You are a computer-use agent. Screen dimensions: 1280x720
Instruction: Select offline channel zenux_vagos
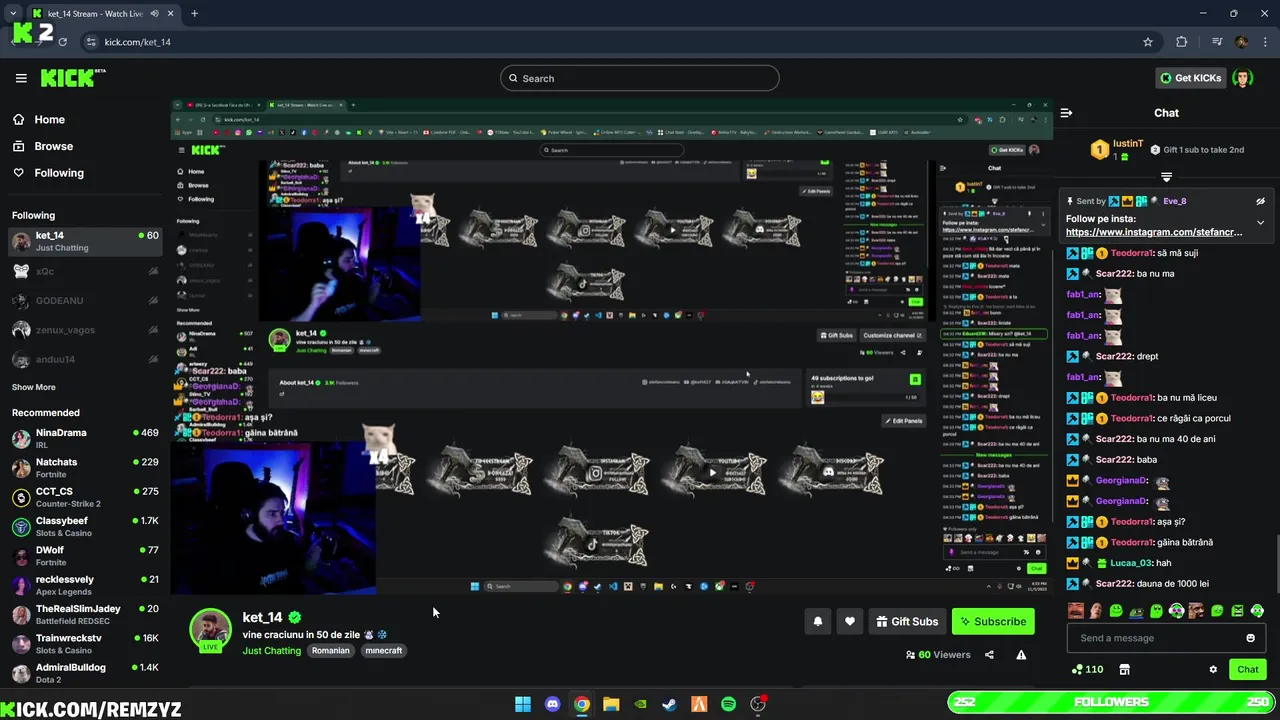click(84, 330)
